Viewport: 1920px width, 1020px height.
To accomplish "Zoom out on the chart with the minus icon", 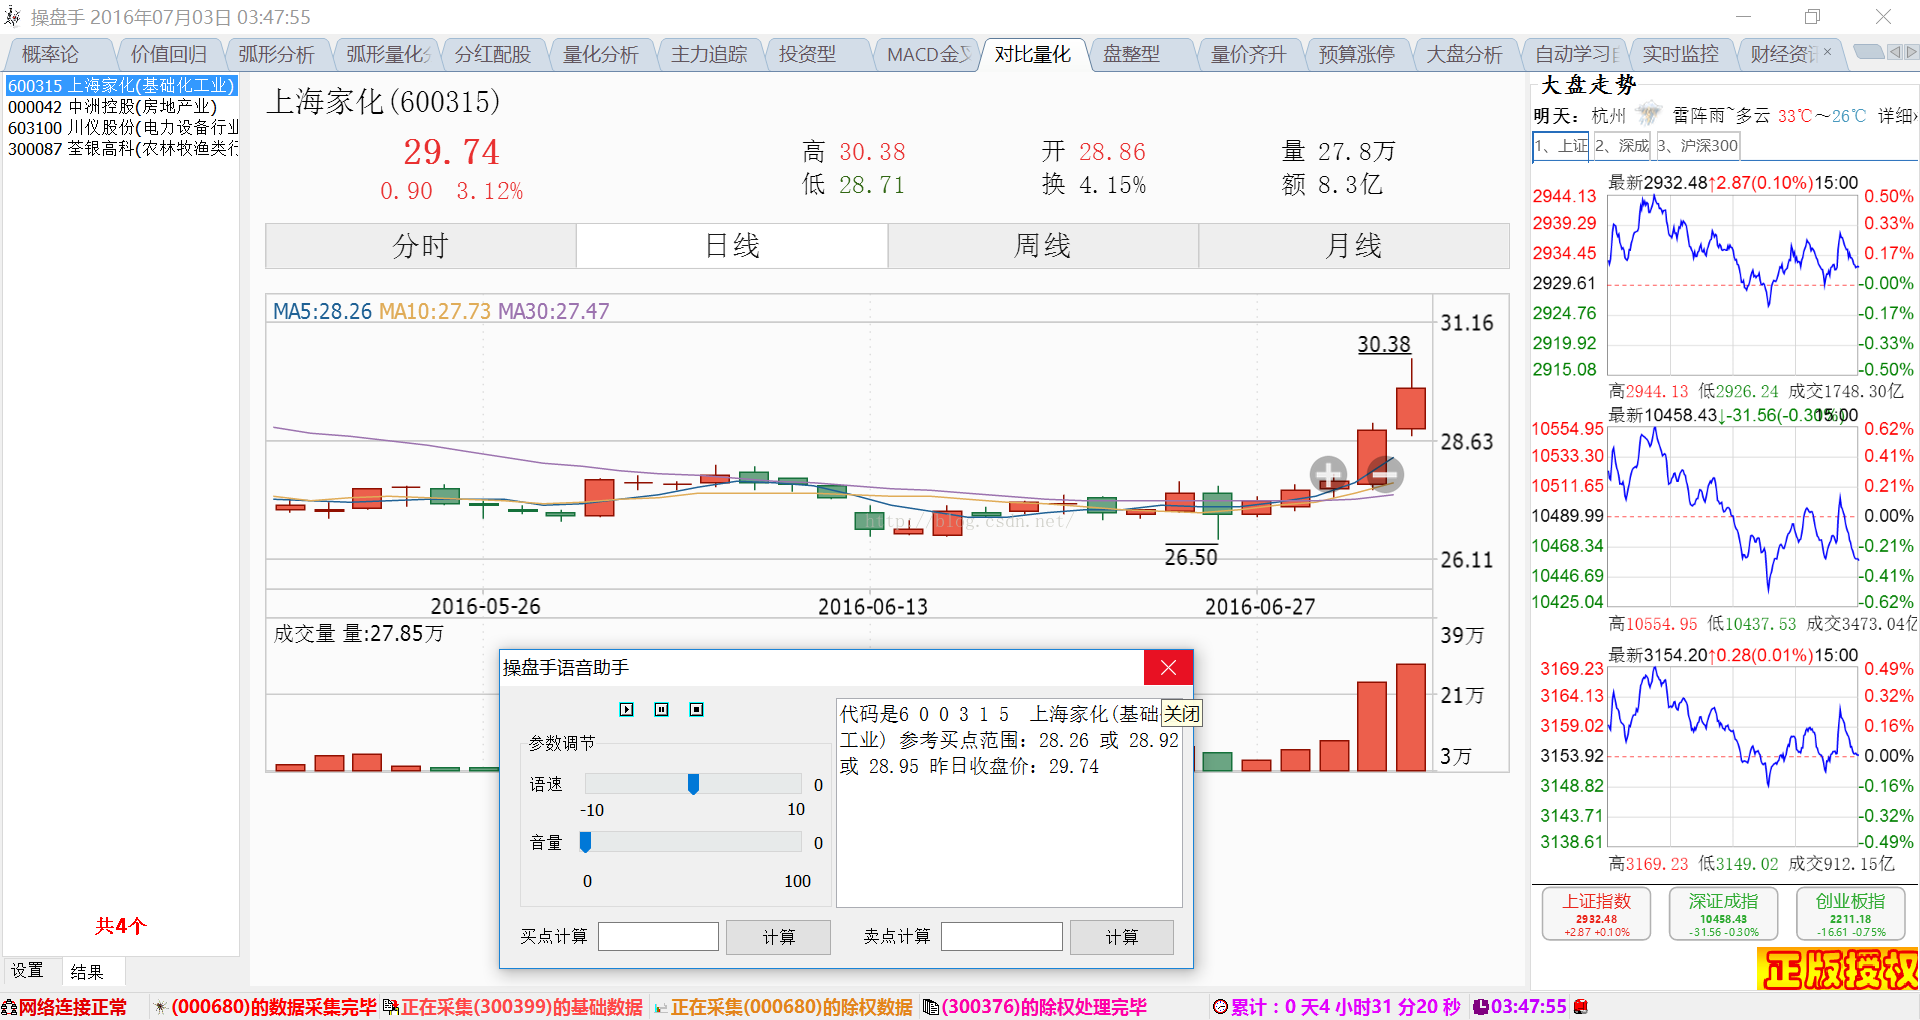I will click(1385, 473).
